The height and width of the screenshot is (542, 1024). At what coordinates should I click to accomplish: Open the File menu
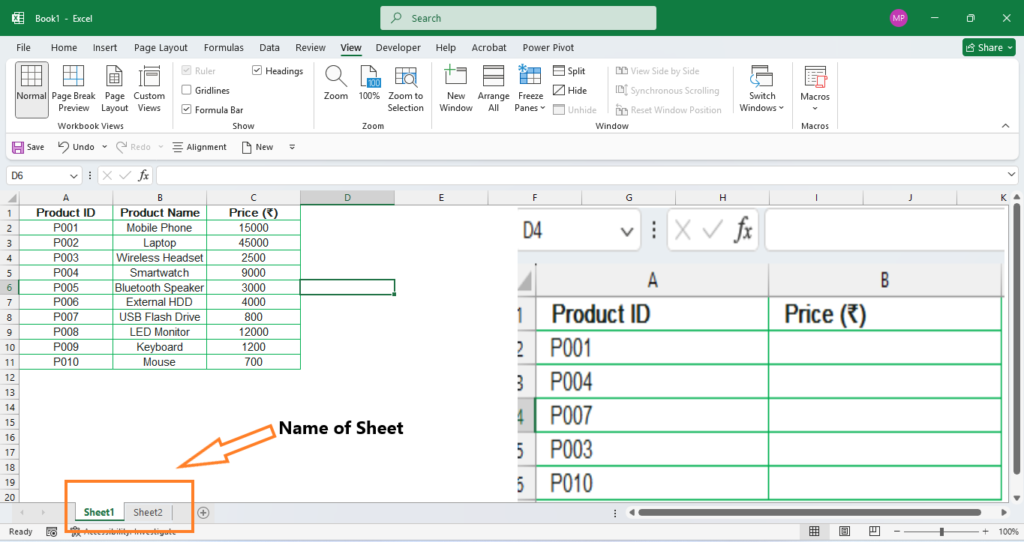point(24,48)
